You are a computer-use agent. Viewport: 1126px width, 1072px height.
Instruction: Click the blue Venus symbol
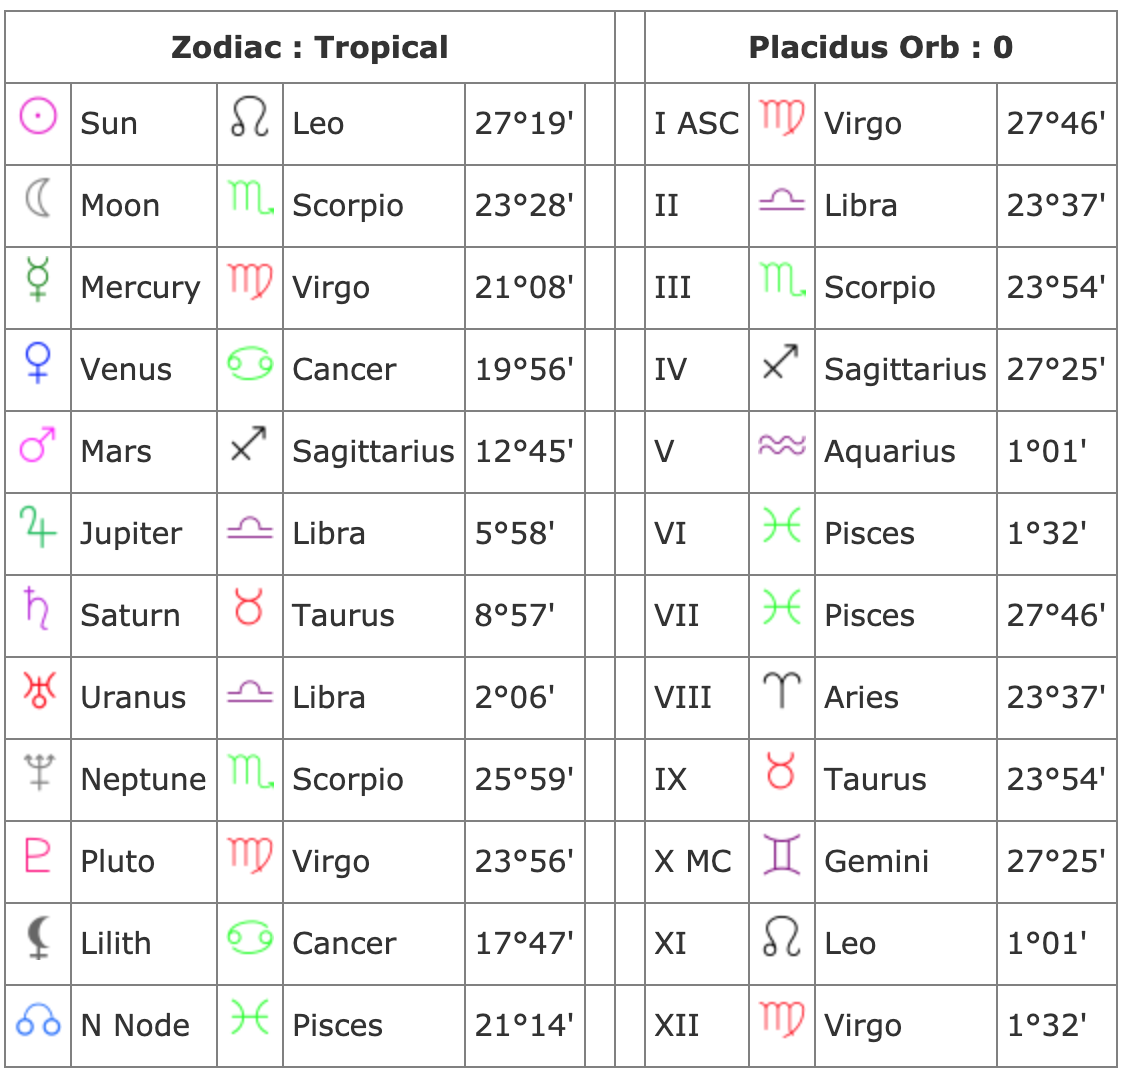[38, 362]
